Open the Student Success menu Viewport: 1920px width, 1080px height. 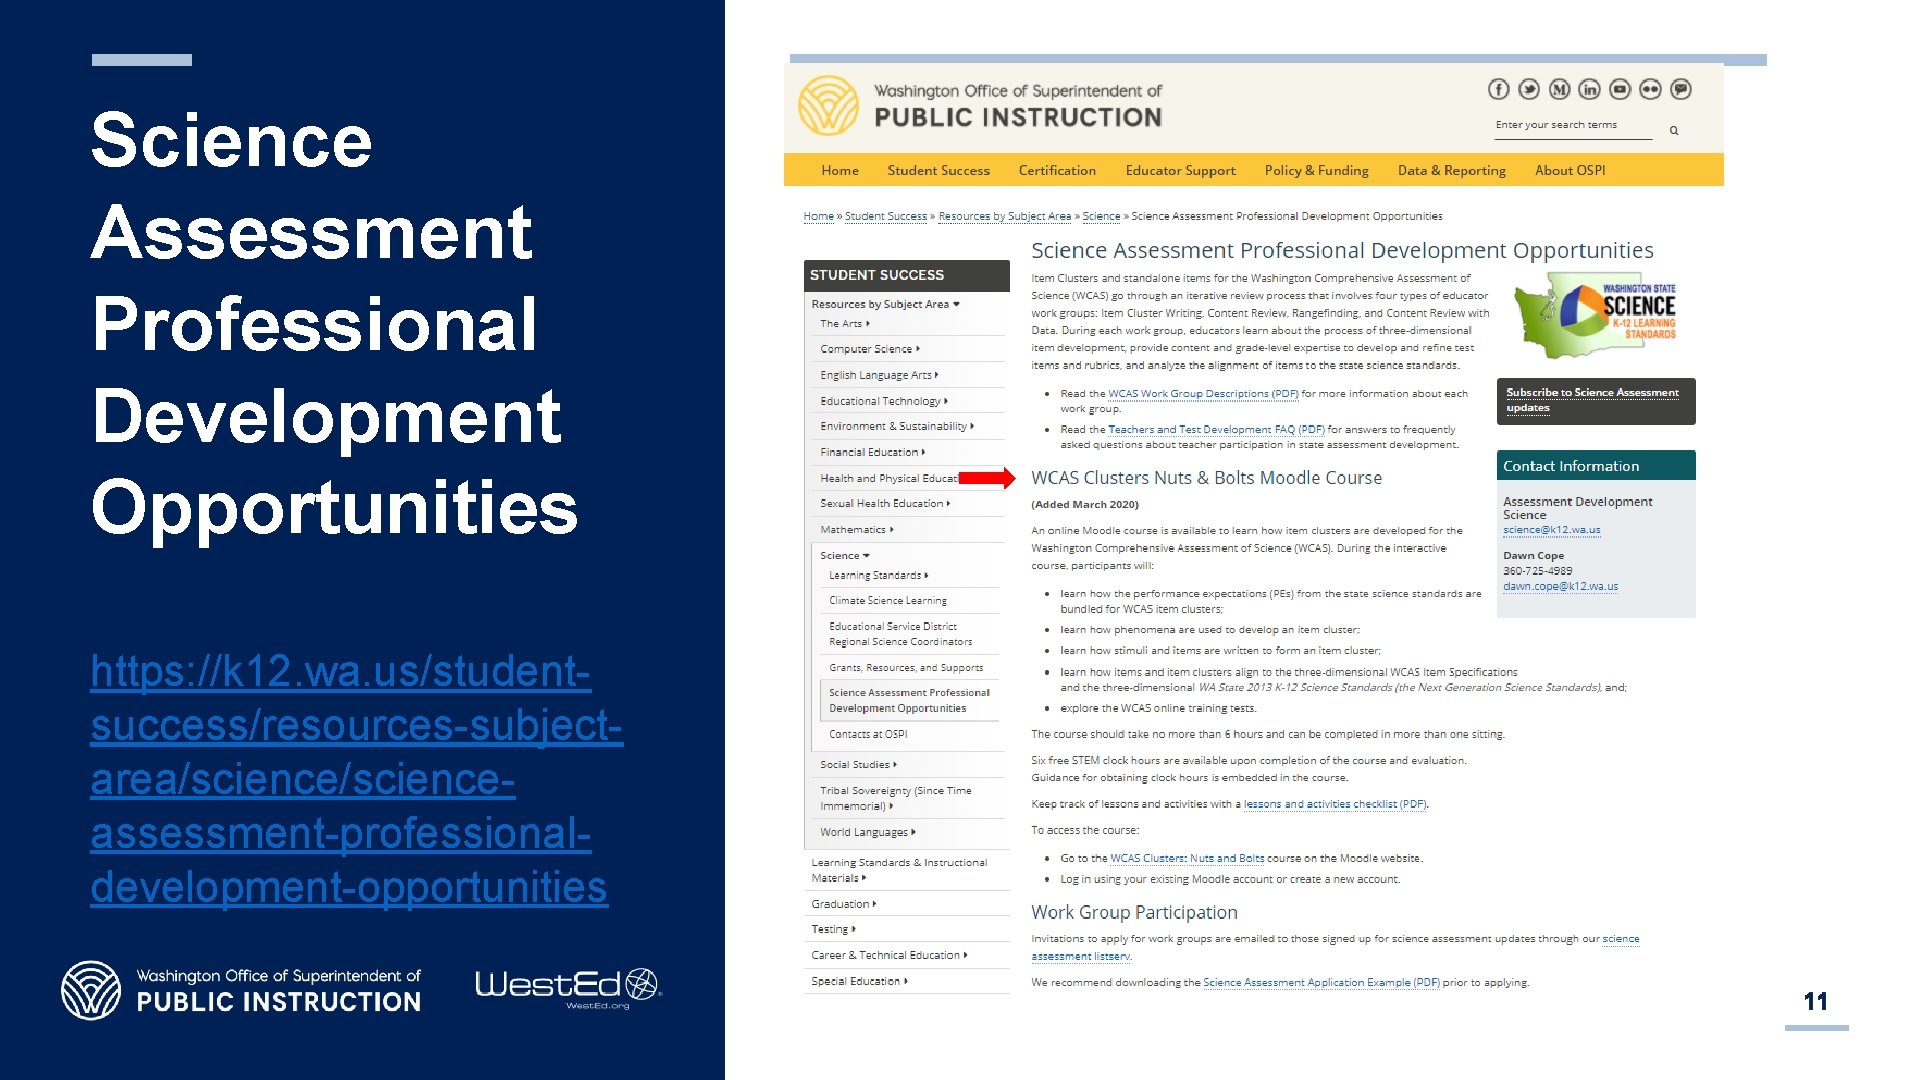coord(938,170)
